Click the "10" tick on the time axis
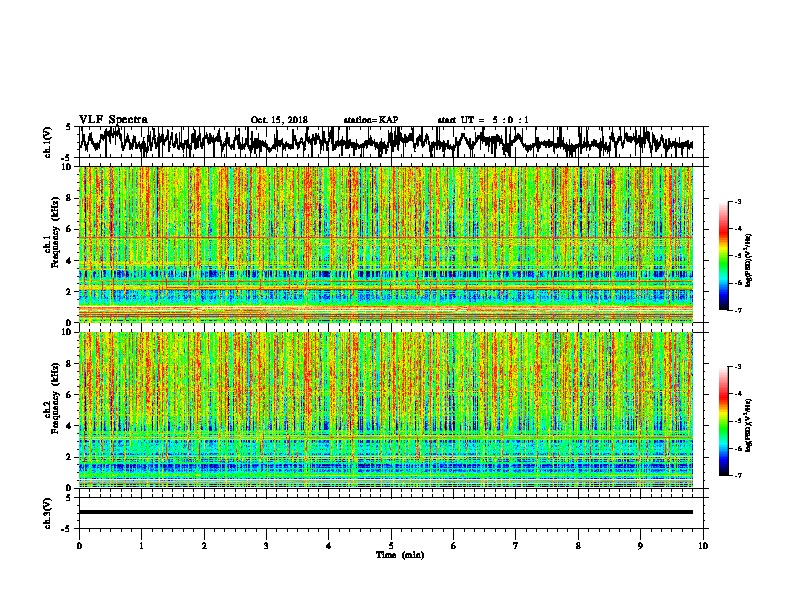The height and width of the screenshot is (612, 792). click(x=703, y=546)
